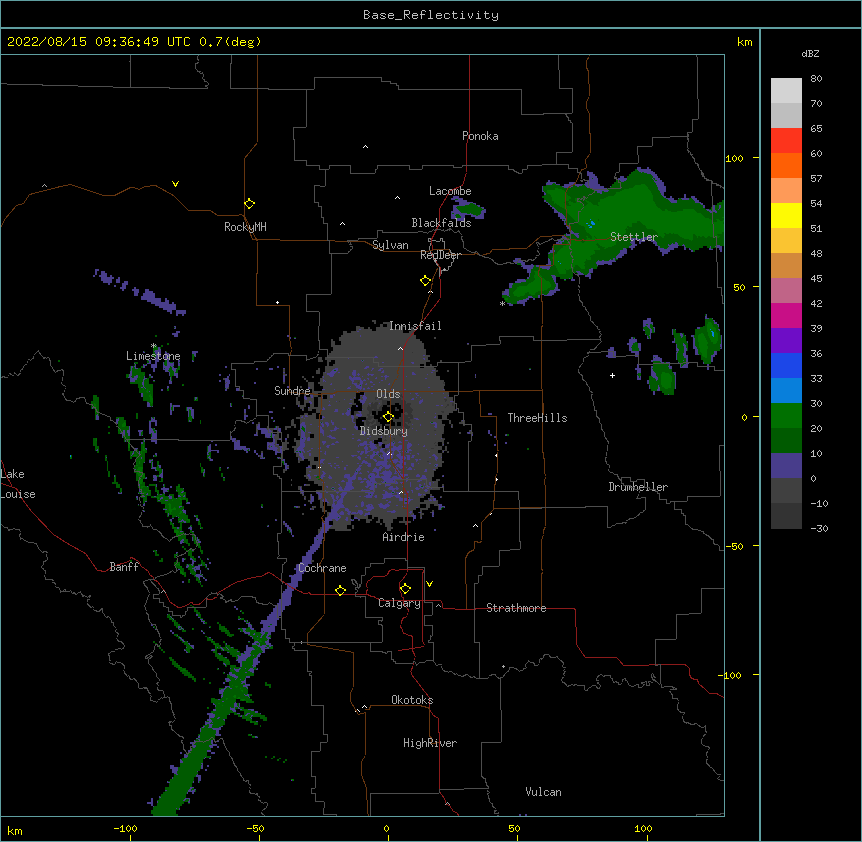Click the yellow diamond marker south of Cochrane
The image size is (862, 842).
tap(340, 590)
